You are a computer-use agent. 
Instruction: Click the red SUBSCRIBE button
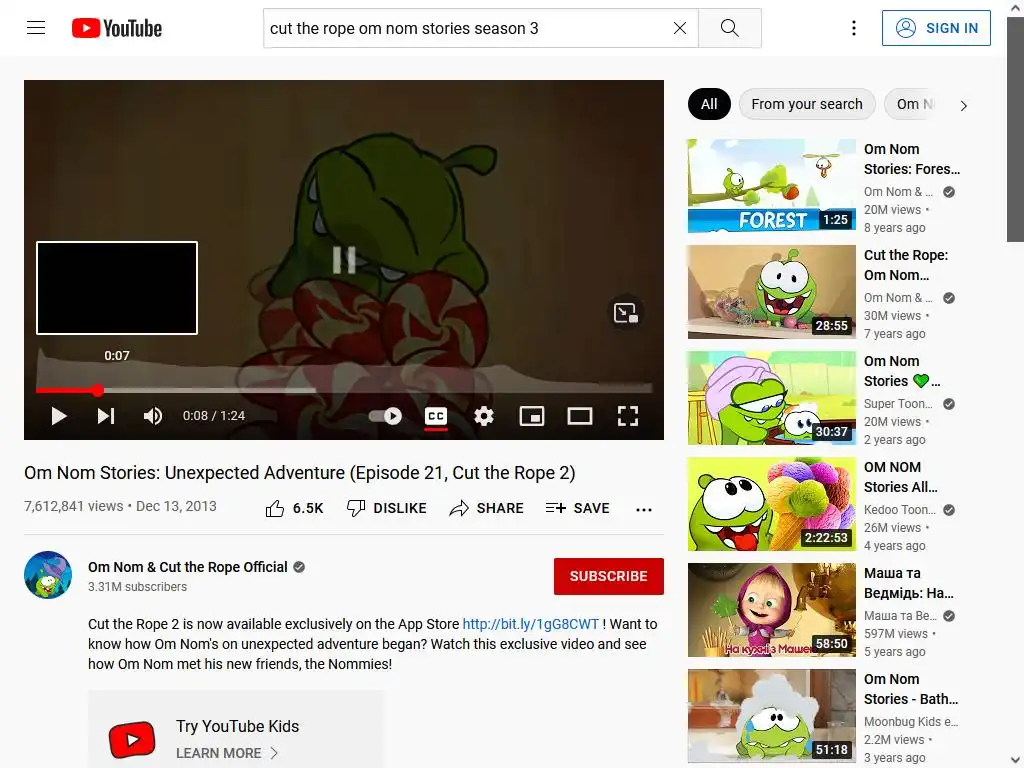point(609,576)
